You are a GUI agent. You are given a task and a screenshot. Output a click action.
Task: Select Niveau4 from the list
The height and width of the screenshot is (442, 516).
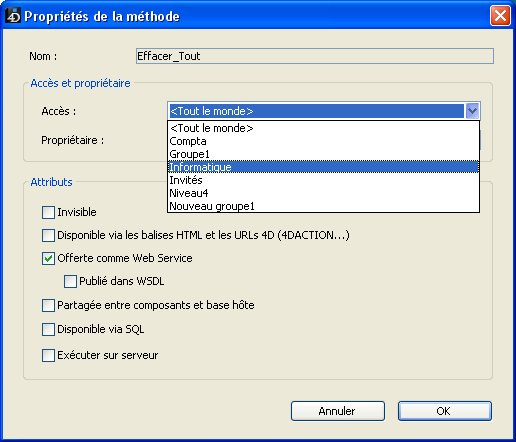pos(323,193)
